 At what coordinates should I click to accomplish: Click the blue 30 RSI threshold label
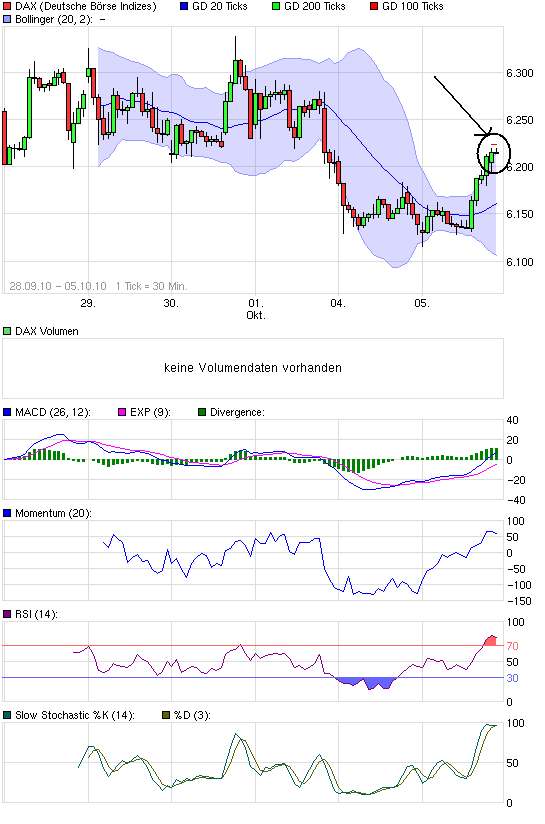[512, 678]
